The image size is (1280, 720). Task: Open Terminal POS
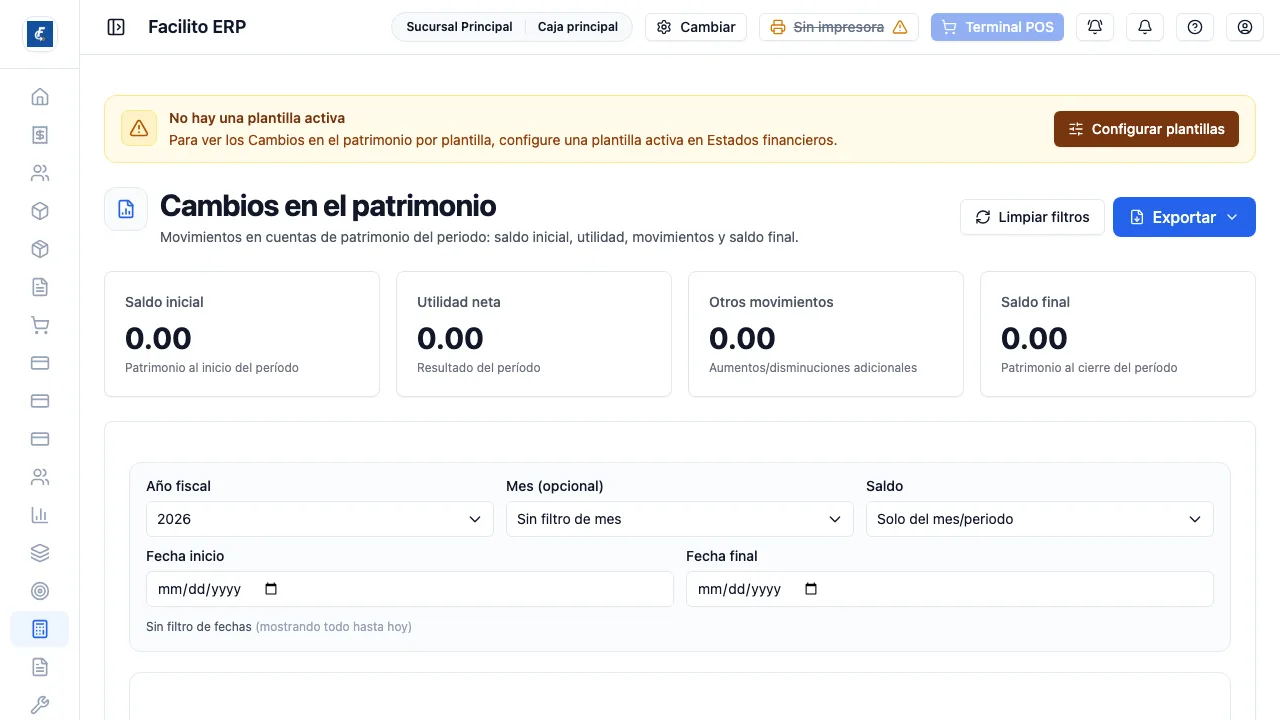coord(997,27)
